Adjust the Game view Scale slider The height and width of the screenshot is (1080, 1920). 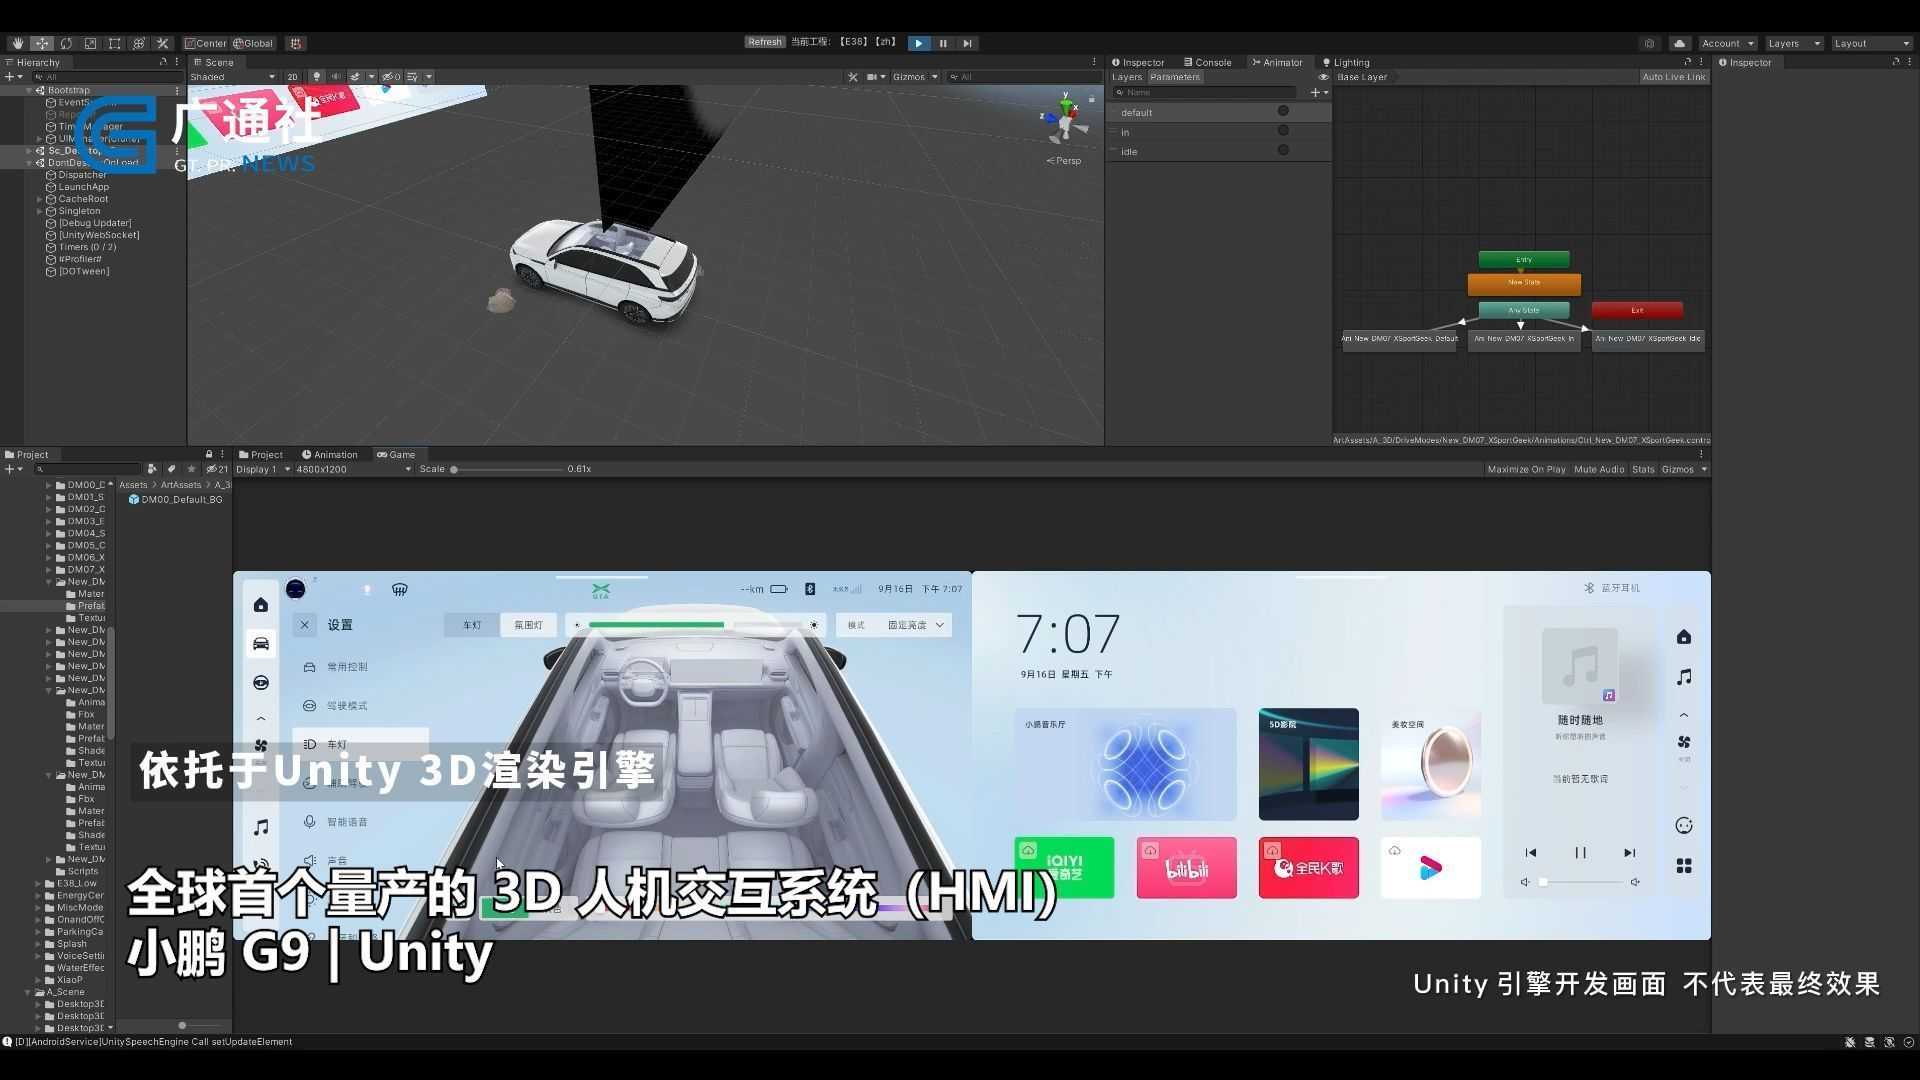click(x=454, y=469)
